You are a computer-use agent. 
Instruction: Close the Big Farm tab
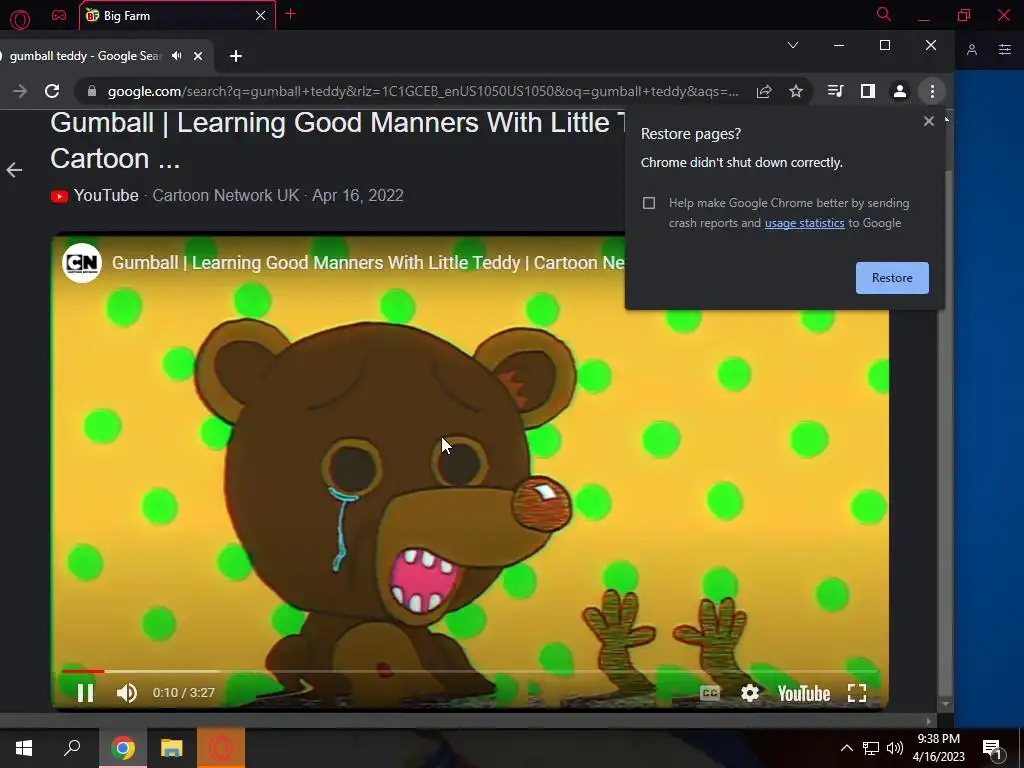(261, 16)
